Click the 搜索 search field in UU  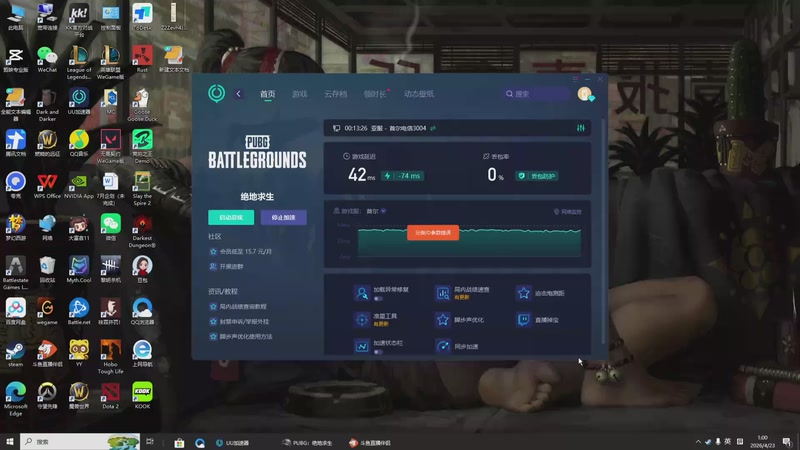[x=536, y=94]
